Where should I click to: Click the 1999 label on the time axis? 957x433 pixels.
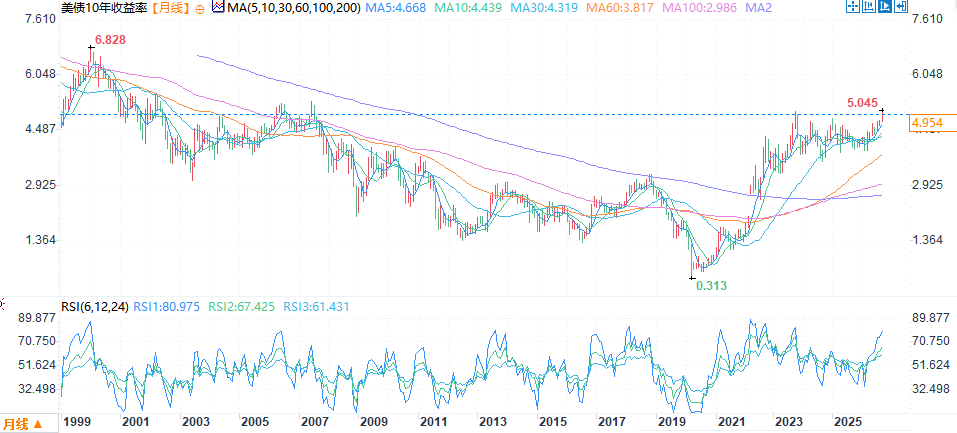point(76,422)
